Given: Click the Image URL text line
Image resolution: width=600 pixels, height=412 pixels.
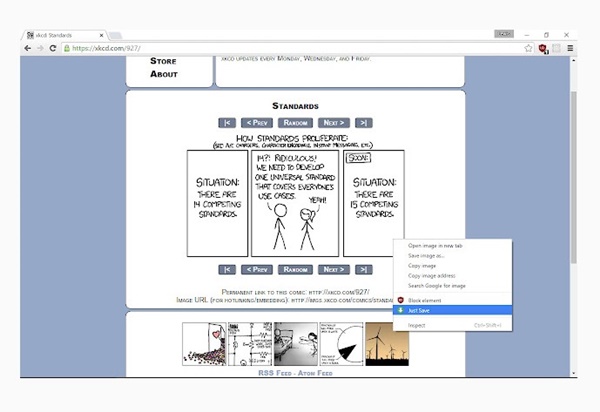Looking at the screenshot, I should coord(284,300).
